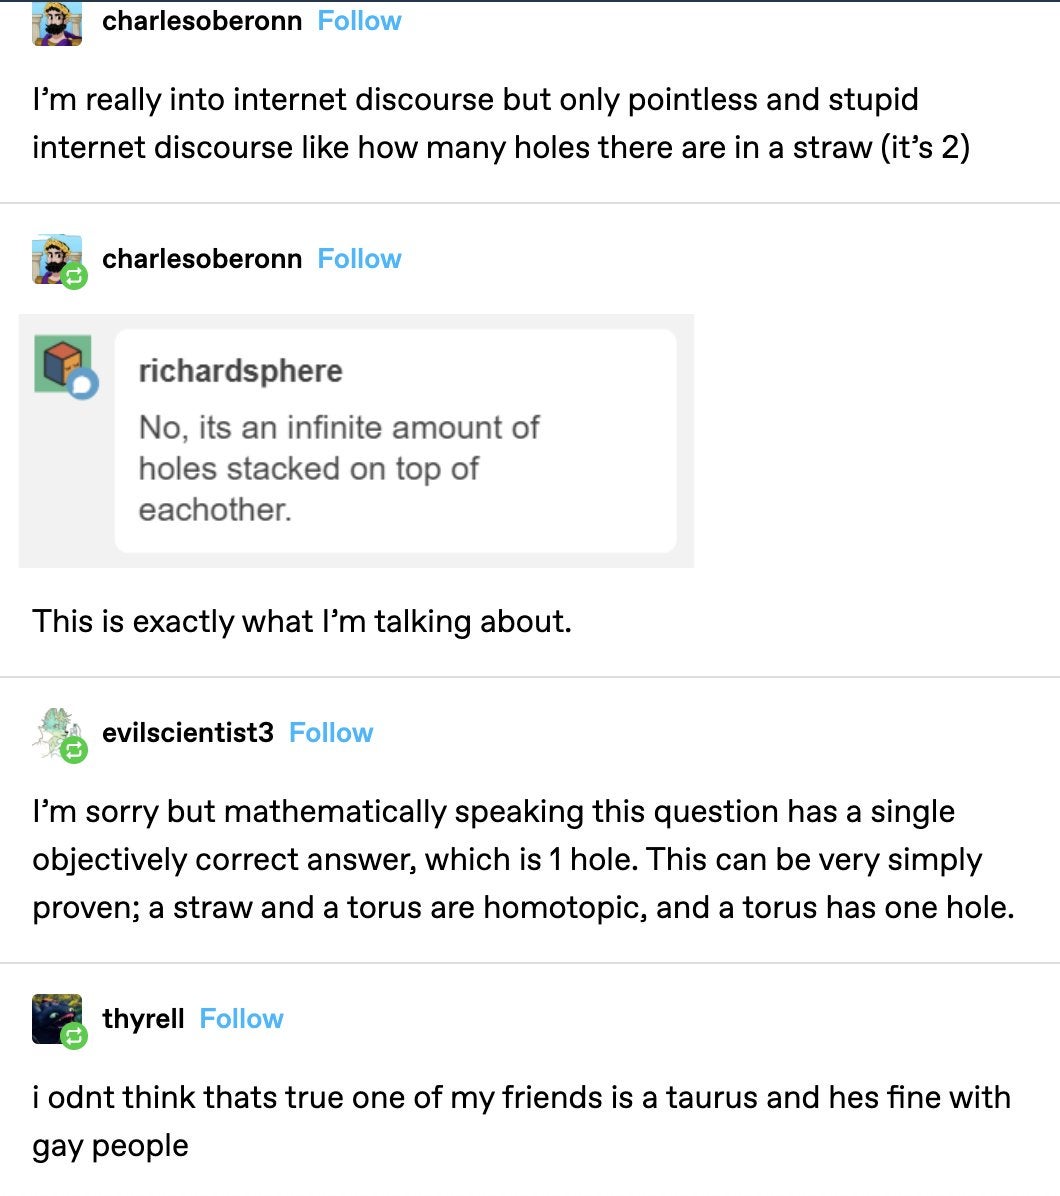The image size is (1060, 1196).
Task: Click the reblog badge on evilscientist3's avatar
Action: coord(73,750)
